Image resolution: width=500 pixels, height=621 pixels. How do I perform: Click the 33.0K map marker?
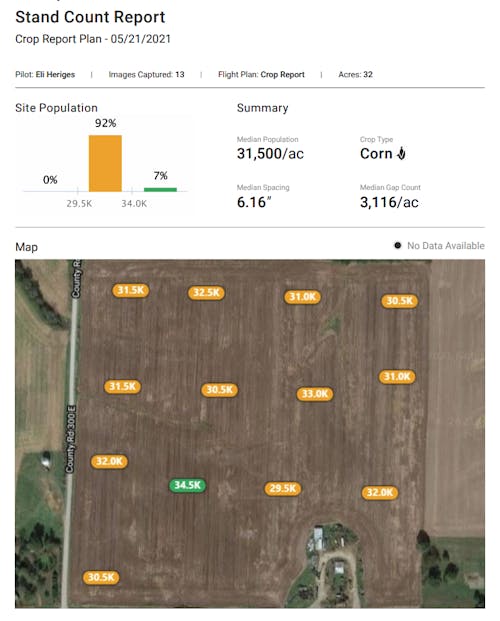coord(315,394)
